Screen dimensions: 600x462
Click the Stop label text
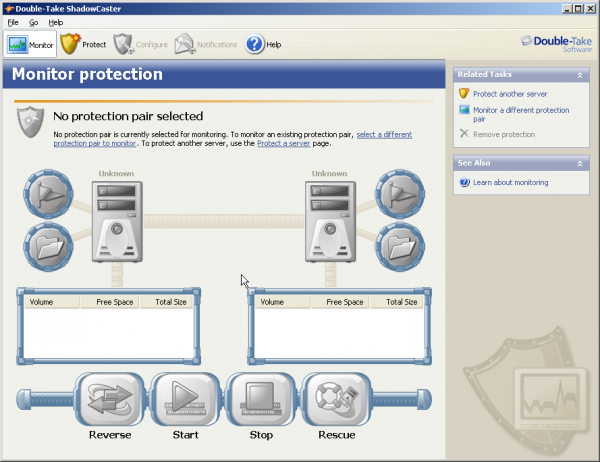pos(261,435)
